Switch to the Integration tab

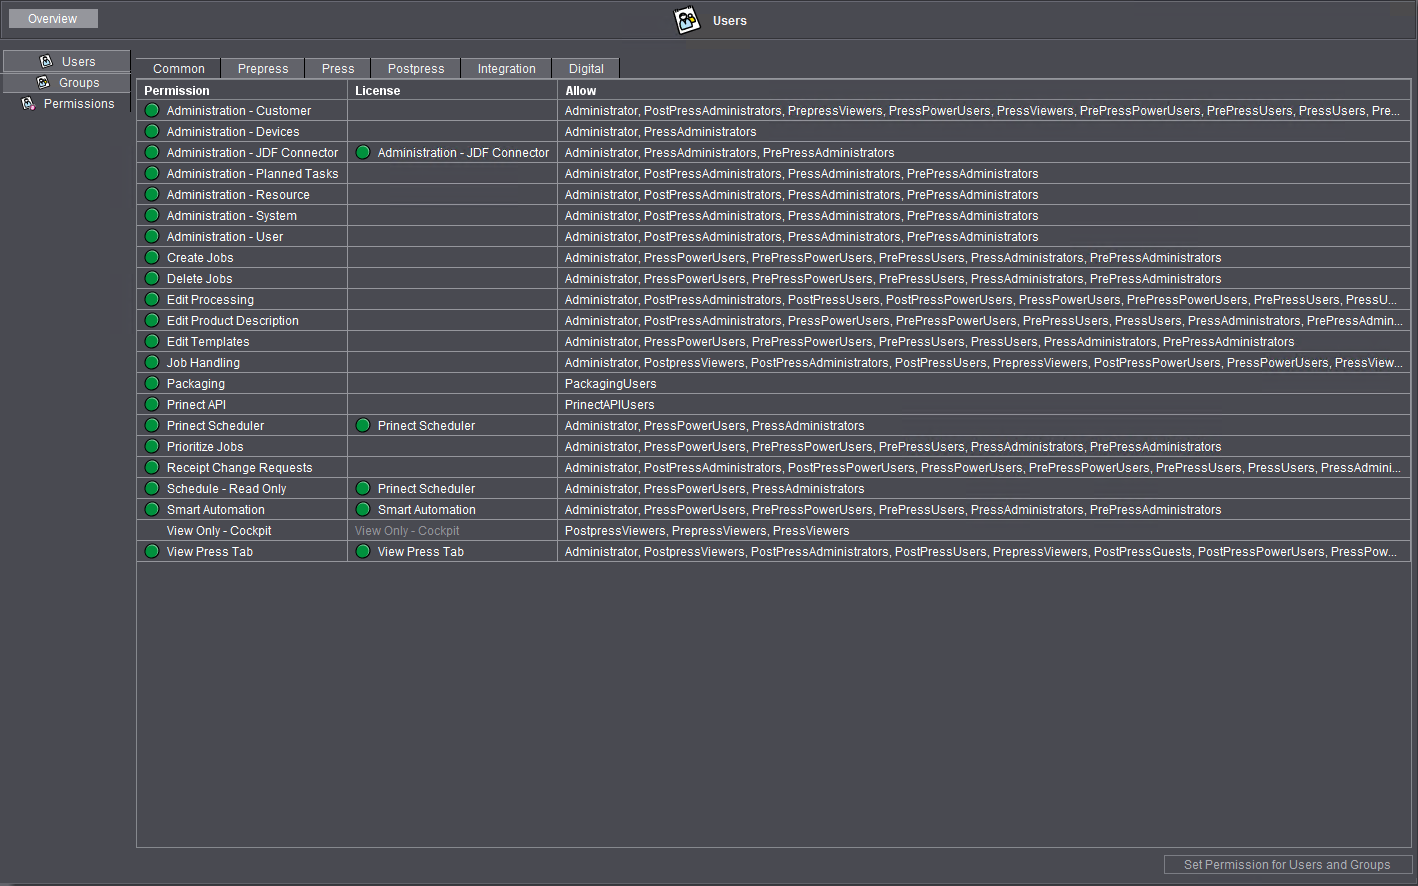pyautogui.click(x=506, y=69)
